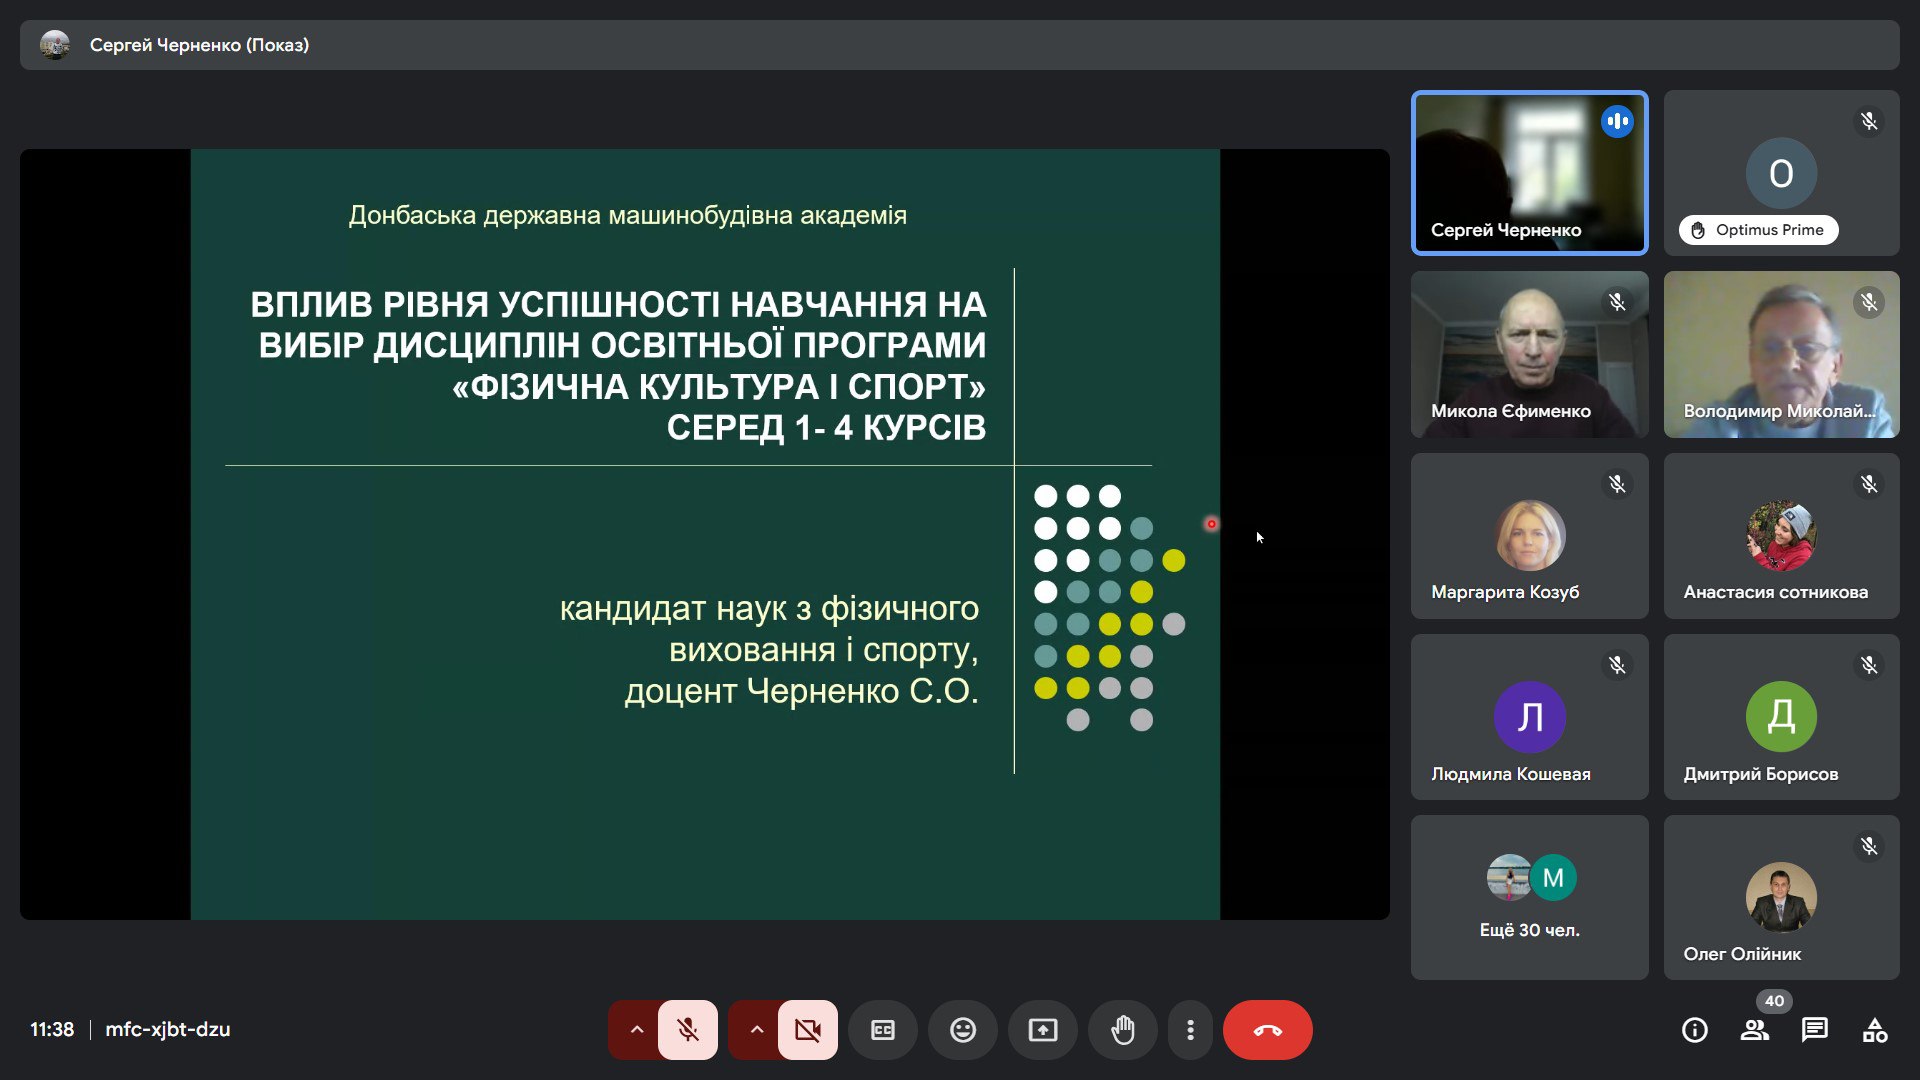Open emoji reactions button
This screenshot has width=1920, height=1080.
tap(963, 1029)
